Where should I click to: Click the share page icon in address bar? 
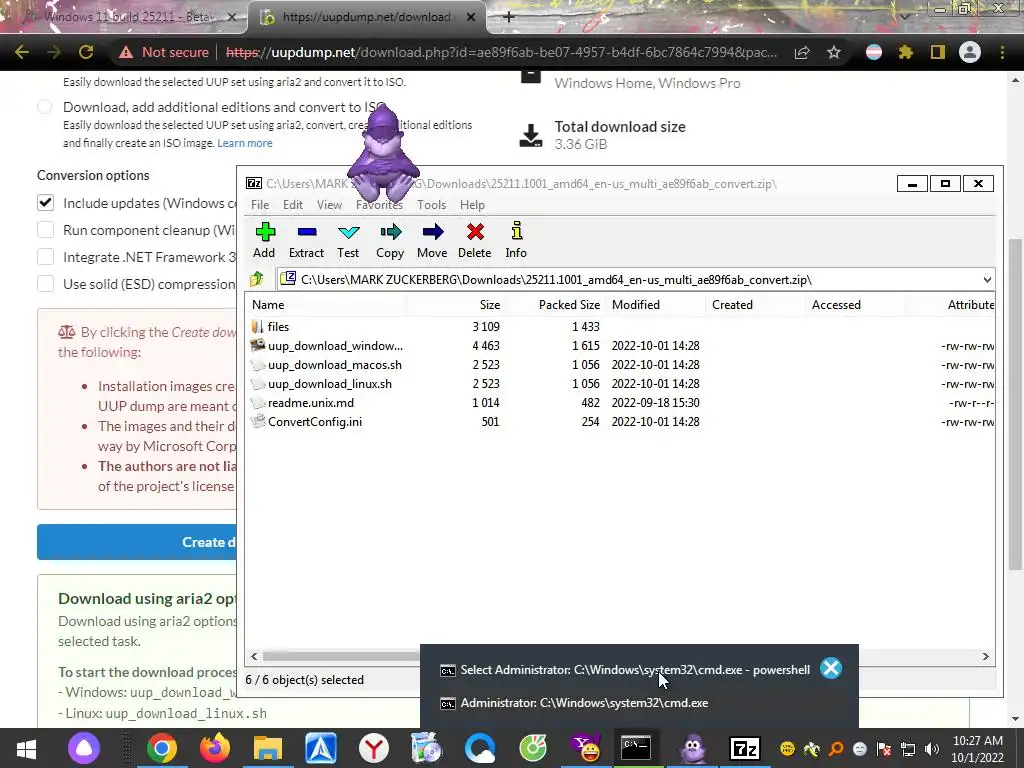(x=802, y=52)
